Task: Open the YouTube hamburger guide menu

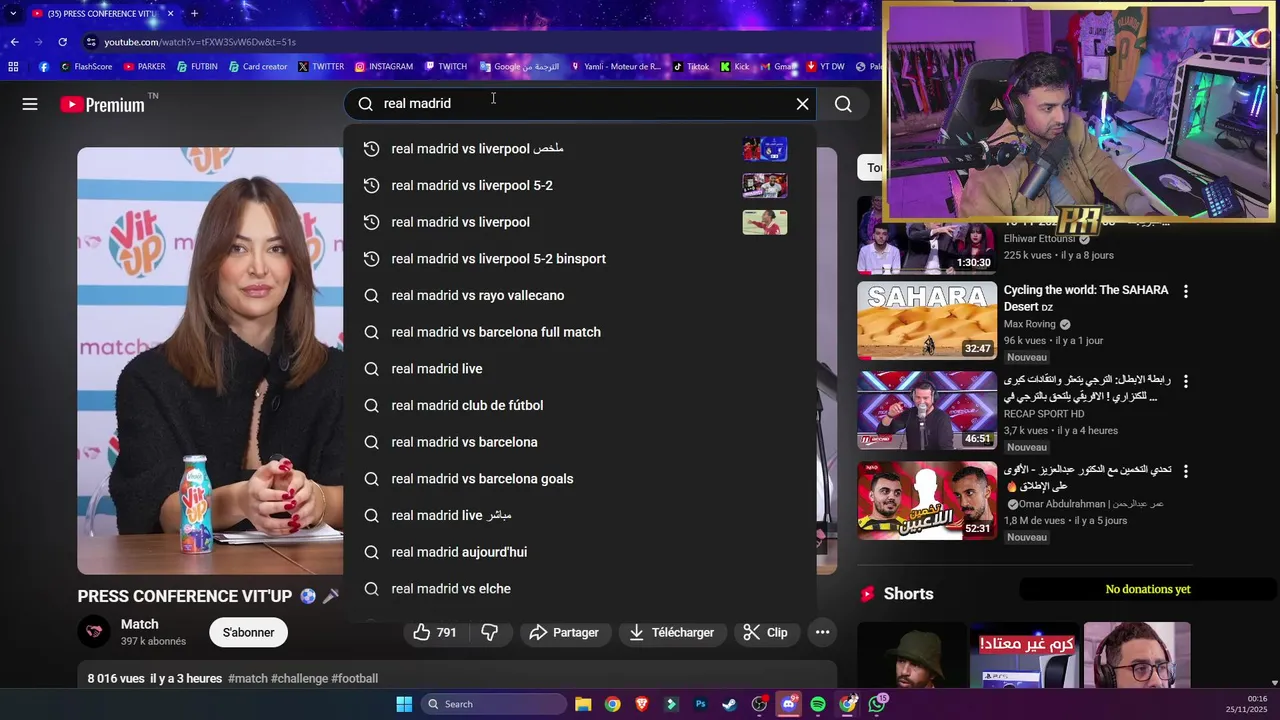Action: (30, 104)
